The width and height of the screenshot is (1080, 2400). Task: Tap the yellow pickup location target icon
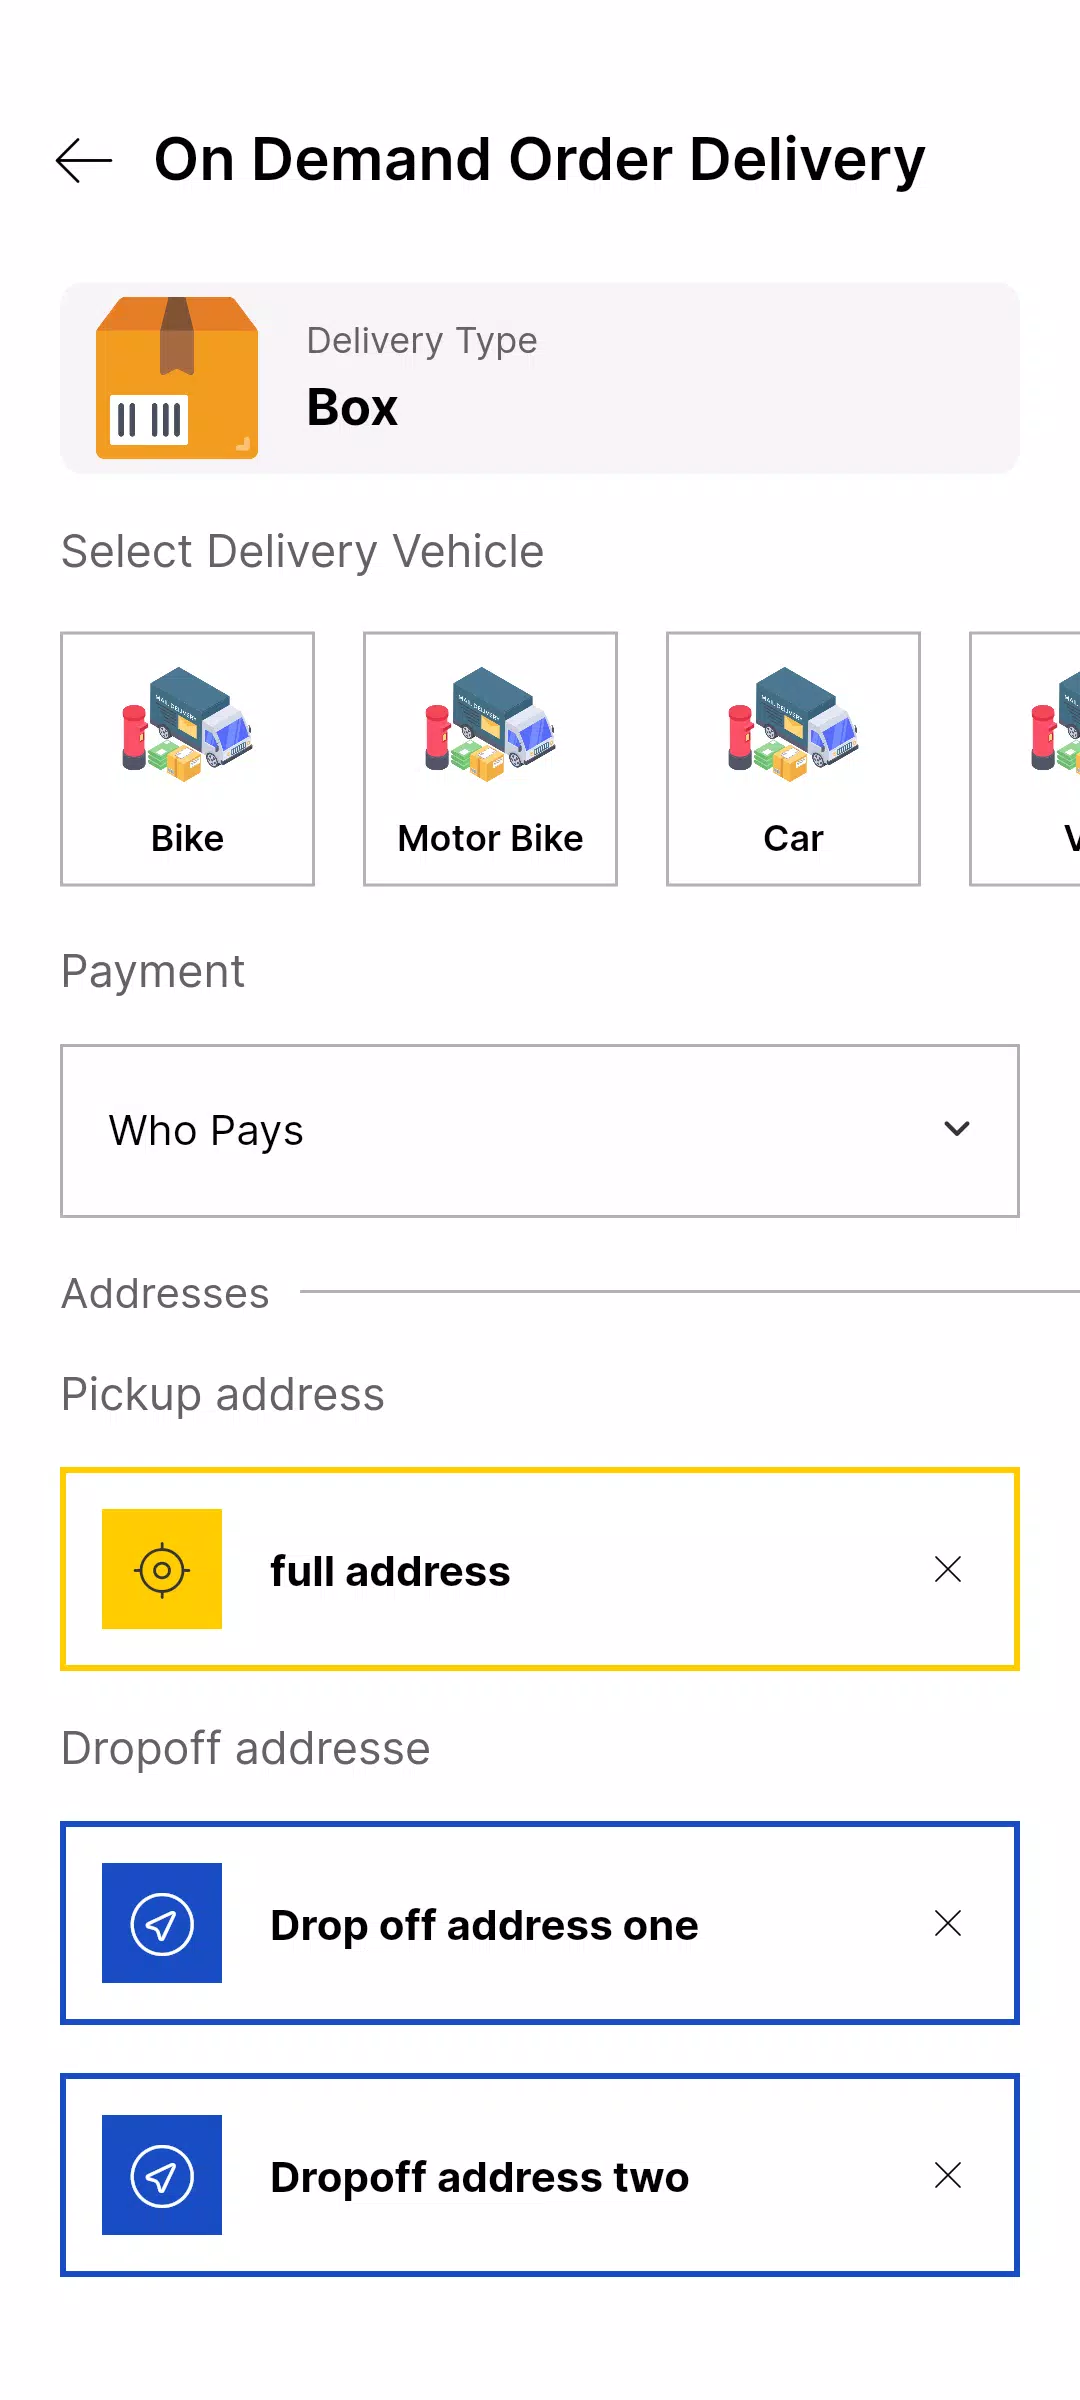coord(162,1569)
